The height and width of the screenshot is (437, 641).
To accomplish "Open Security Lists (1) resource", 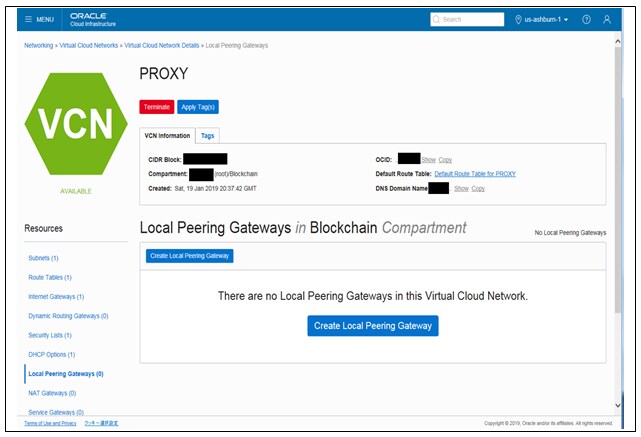I will coord(50,335).
